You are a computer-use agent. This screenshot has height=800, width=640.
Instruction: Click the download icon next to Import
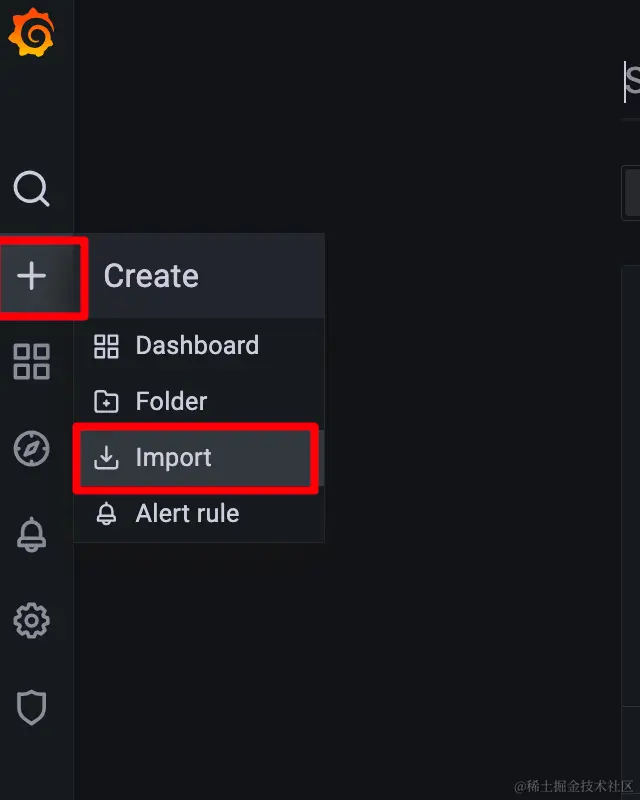(107, 457)
